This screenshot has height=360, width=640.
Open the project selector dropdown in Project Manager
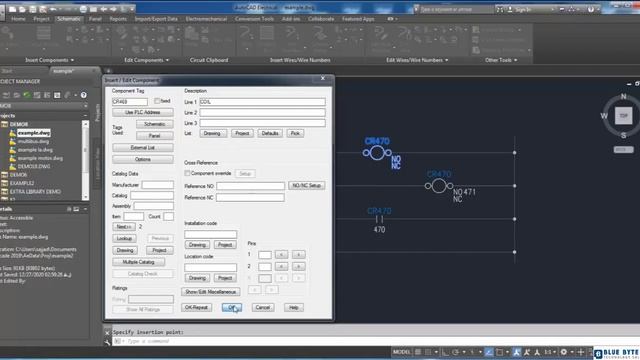tap(85, 106)
